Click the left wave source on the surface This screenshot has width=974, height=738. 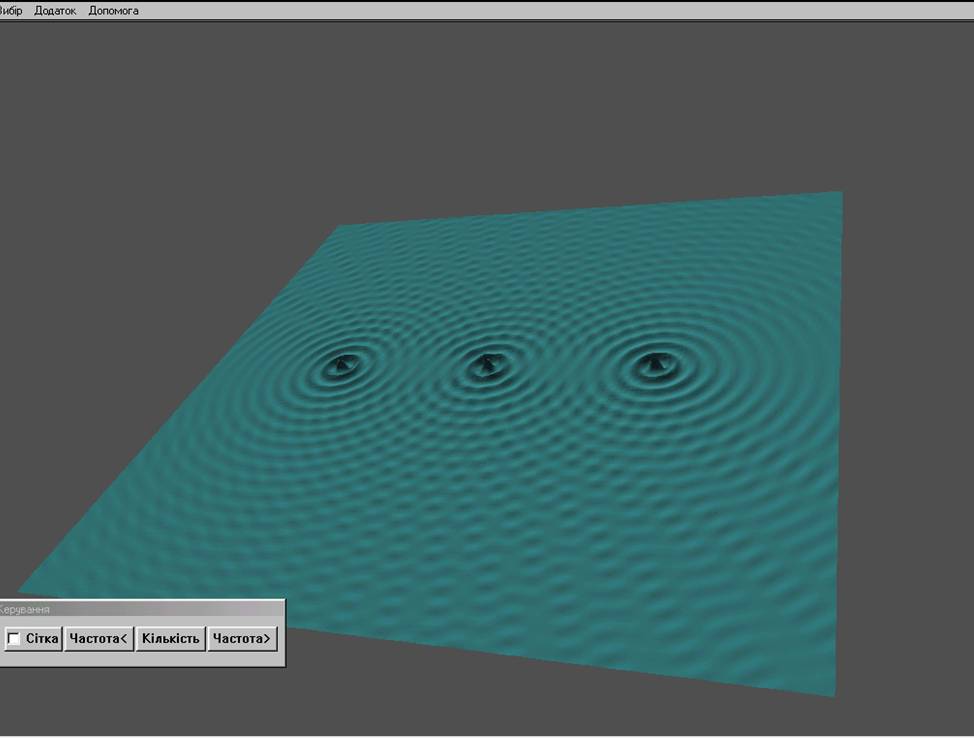click(x=340, y=365)
